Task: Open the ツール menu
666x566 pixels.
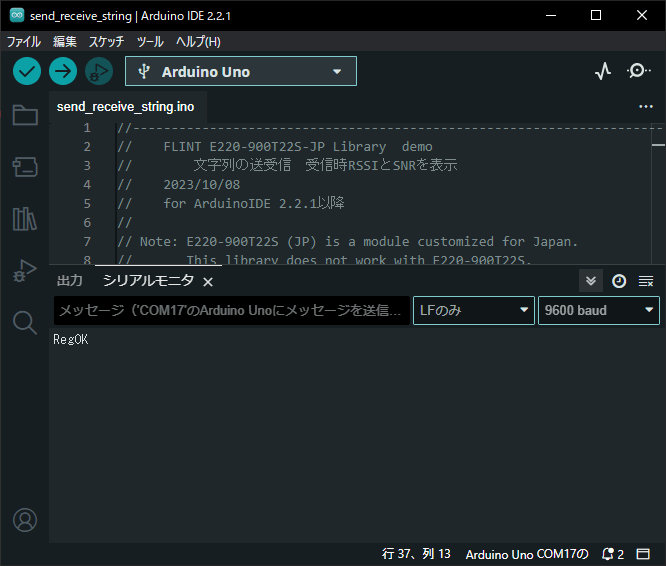Action: [x=150, y=42]
